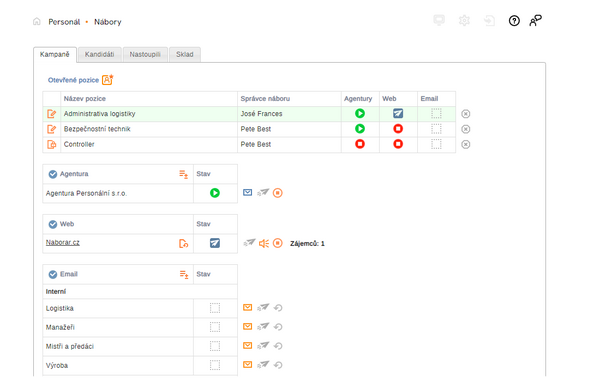Click Web sent status for Administrativa logistiky
The width and height of the screenshot is (600, 378).
point(398,113)
